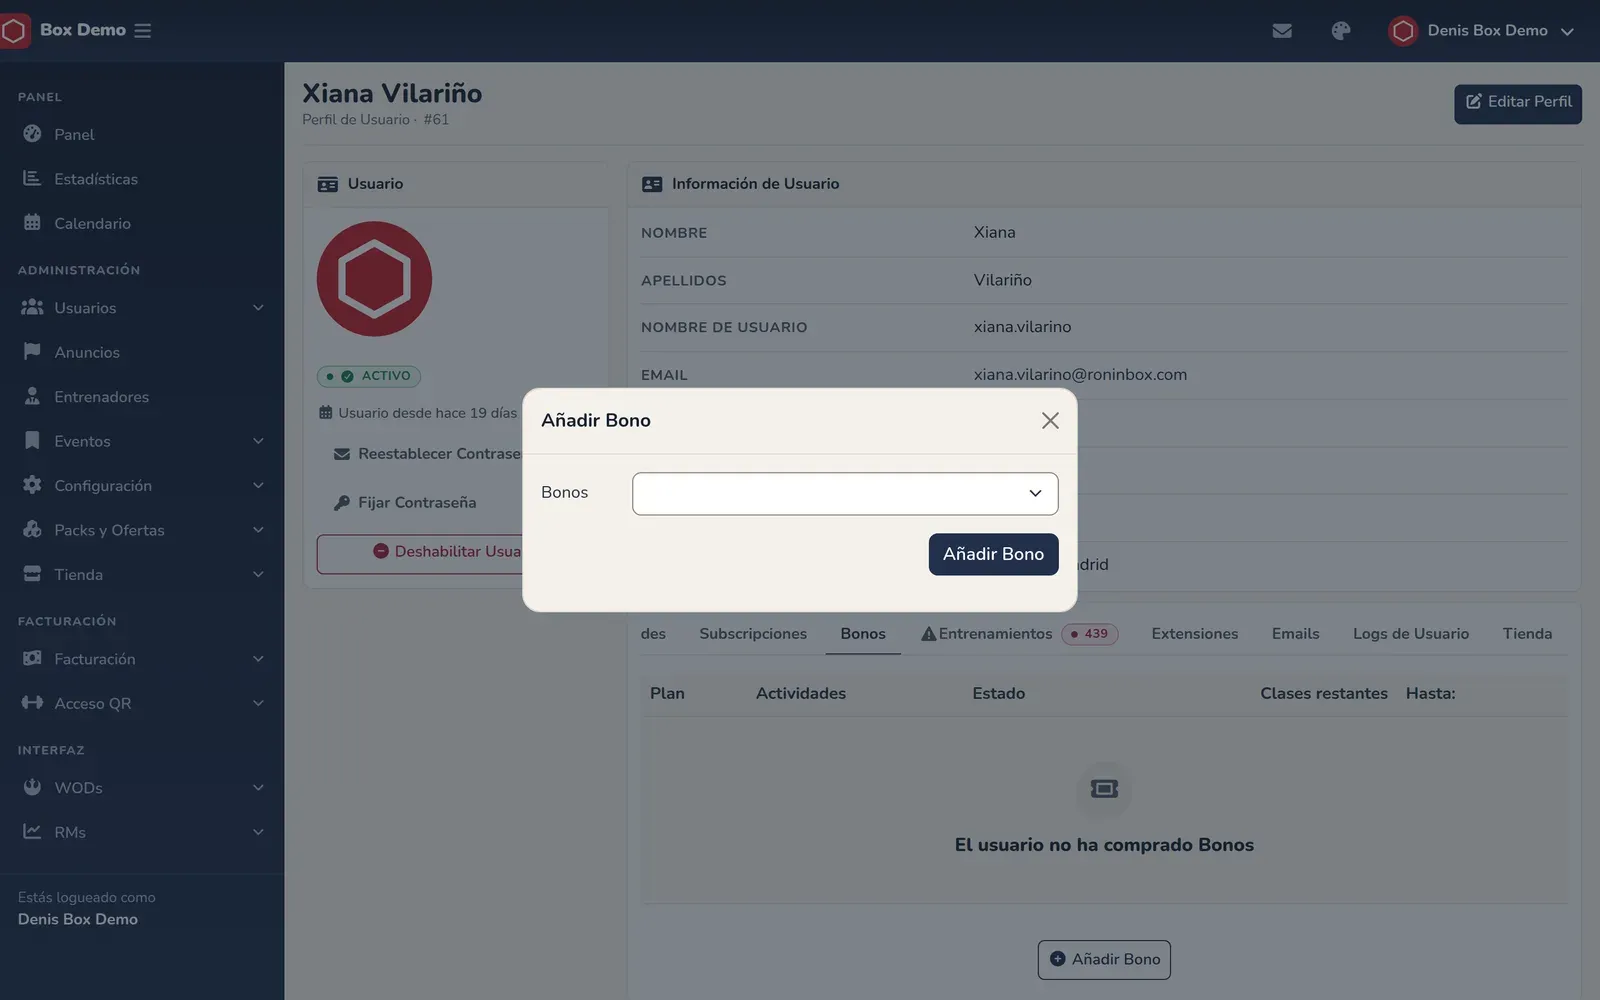1600x1000 pixels.
Task: Click the Clases restantes column header
Action: point(1324,694)
